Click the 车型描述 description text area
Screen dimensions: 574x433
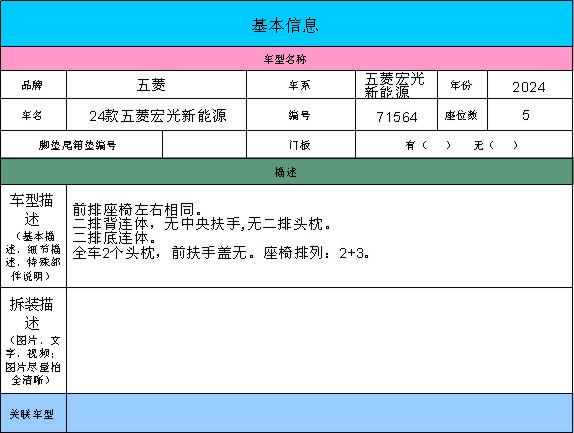click(320, 236)
